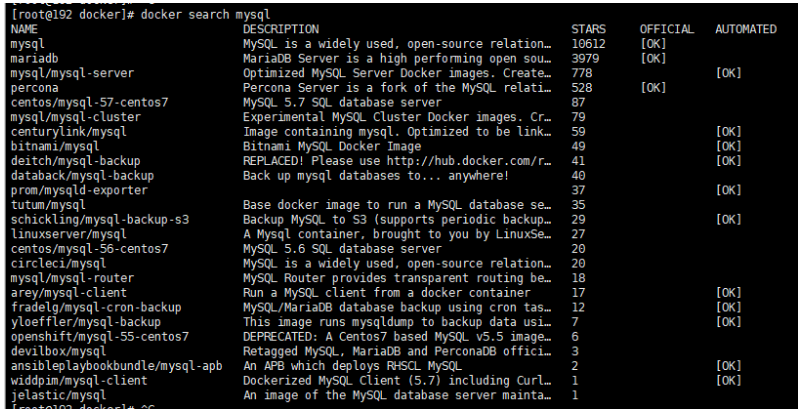Screen dimensions: 802x412
Task: Click the jelastic/mysql image name
Action: [58, 395]
